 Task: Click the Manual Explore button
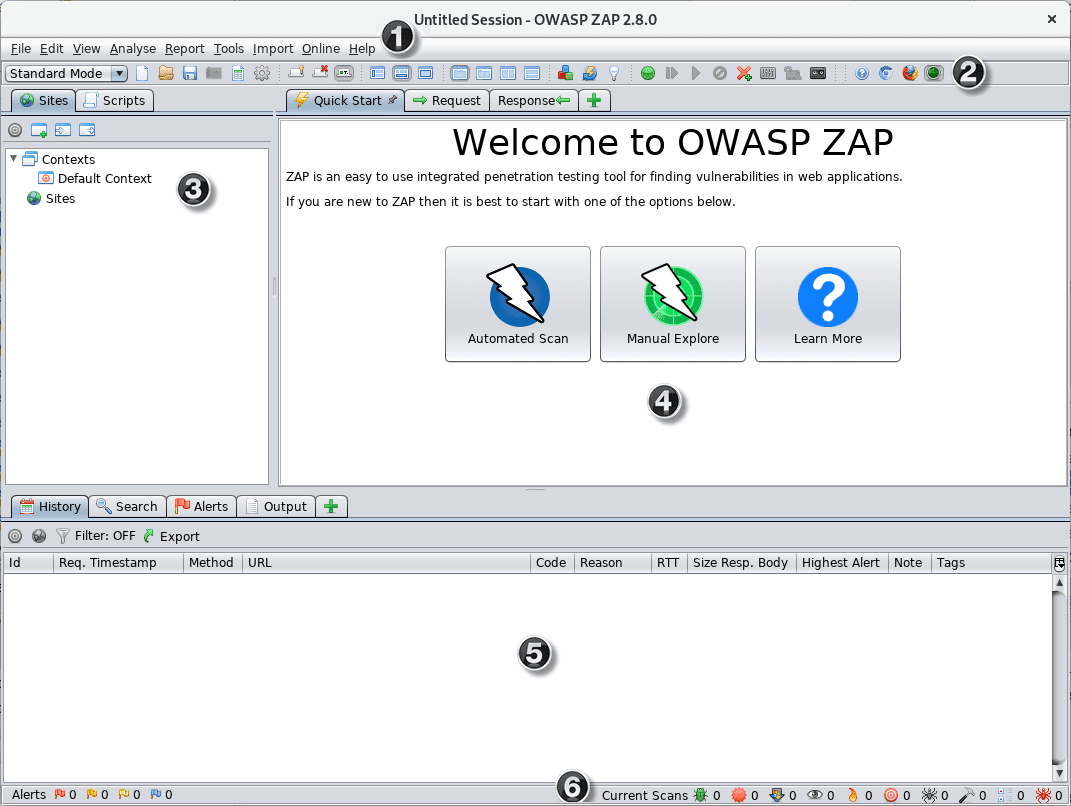click(672, 304)
